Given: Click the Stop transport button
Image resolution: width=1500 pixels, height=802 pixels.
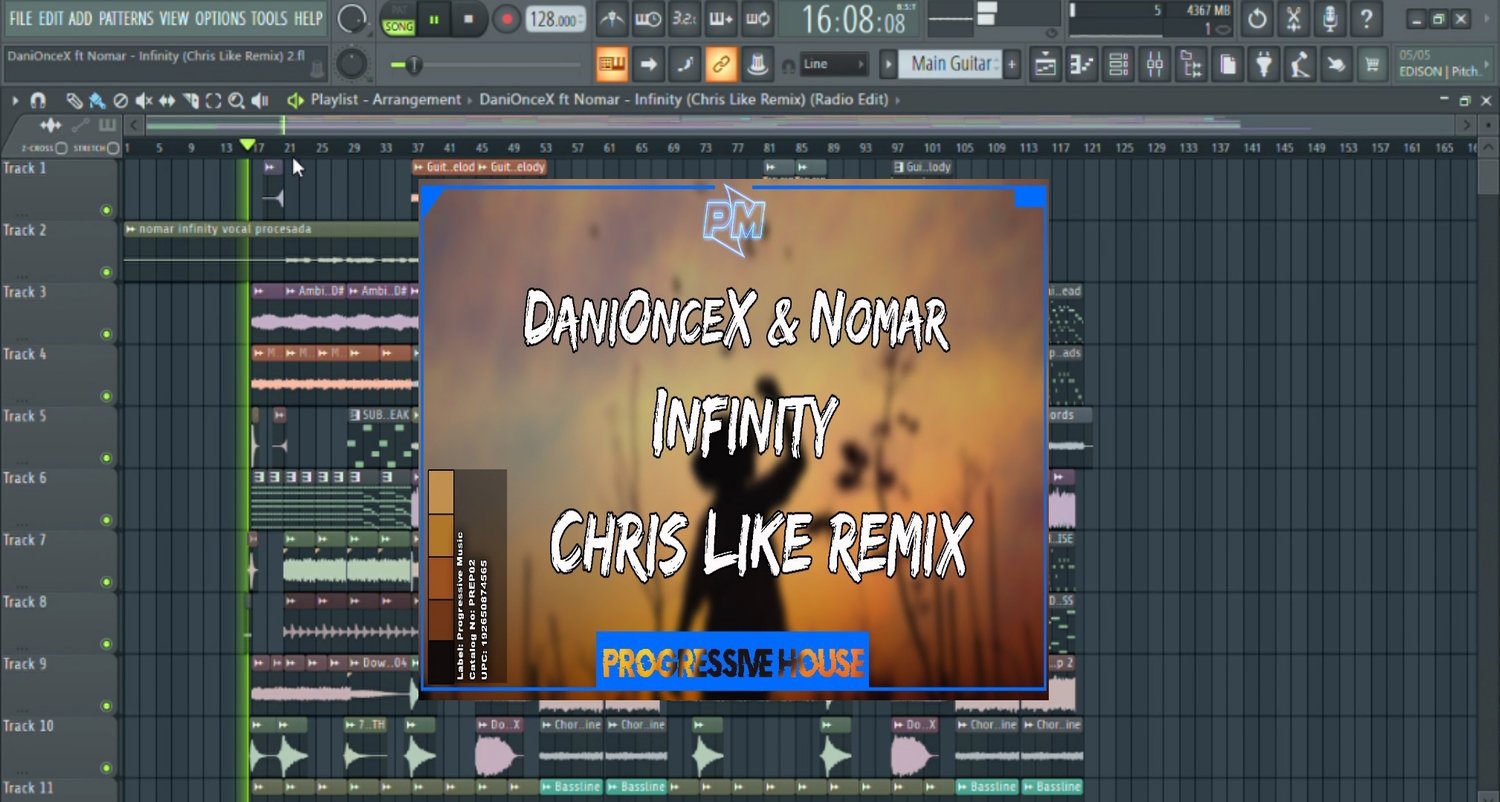Looking at the screenshot, I should coord(469,19).
